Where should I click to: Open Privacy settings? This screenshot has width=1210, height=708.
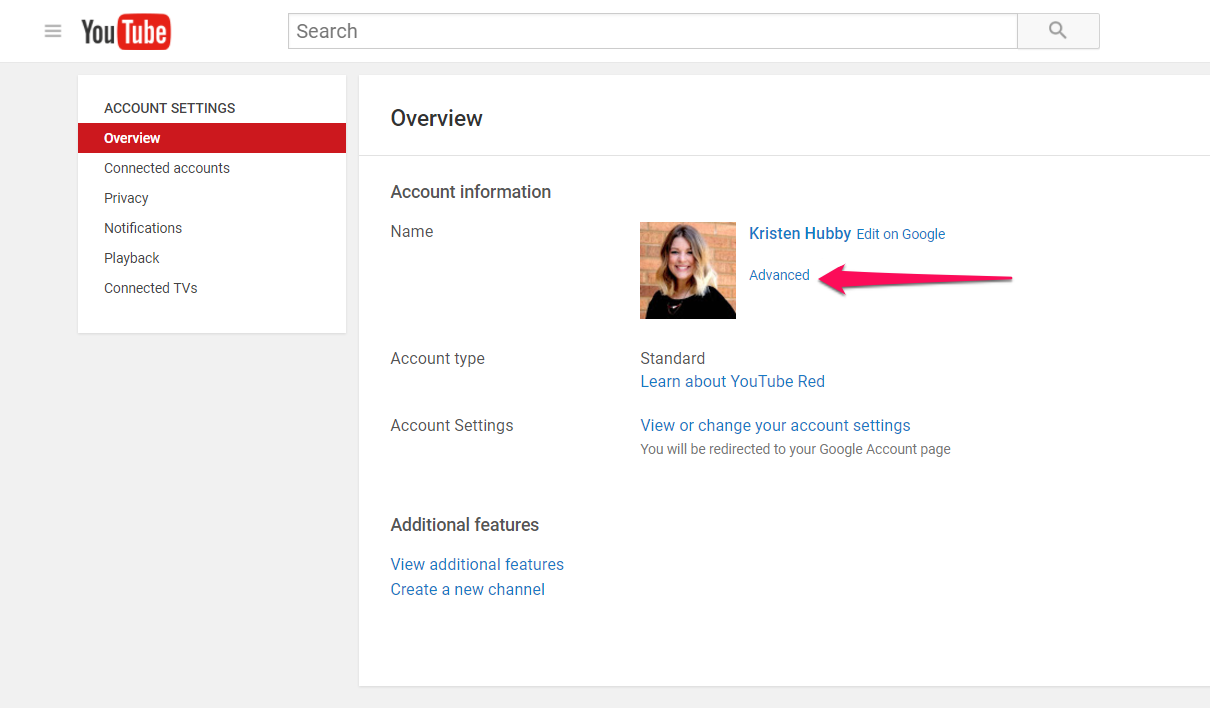pyautogui.click(x=126, y=198)
